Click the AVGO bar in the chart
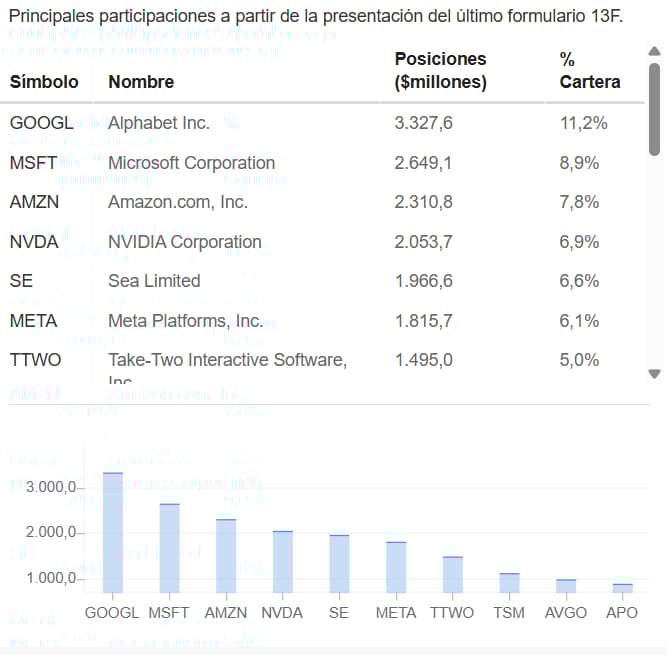667x655 pixels. point(566,586)
